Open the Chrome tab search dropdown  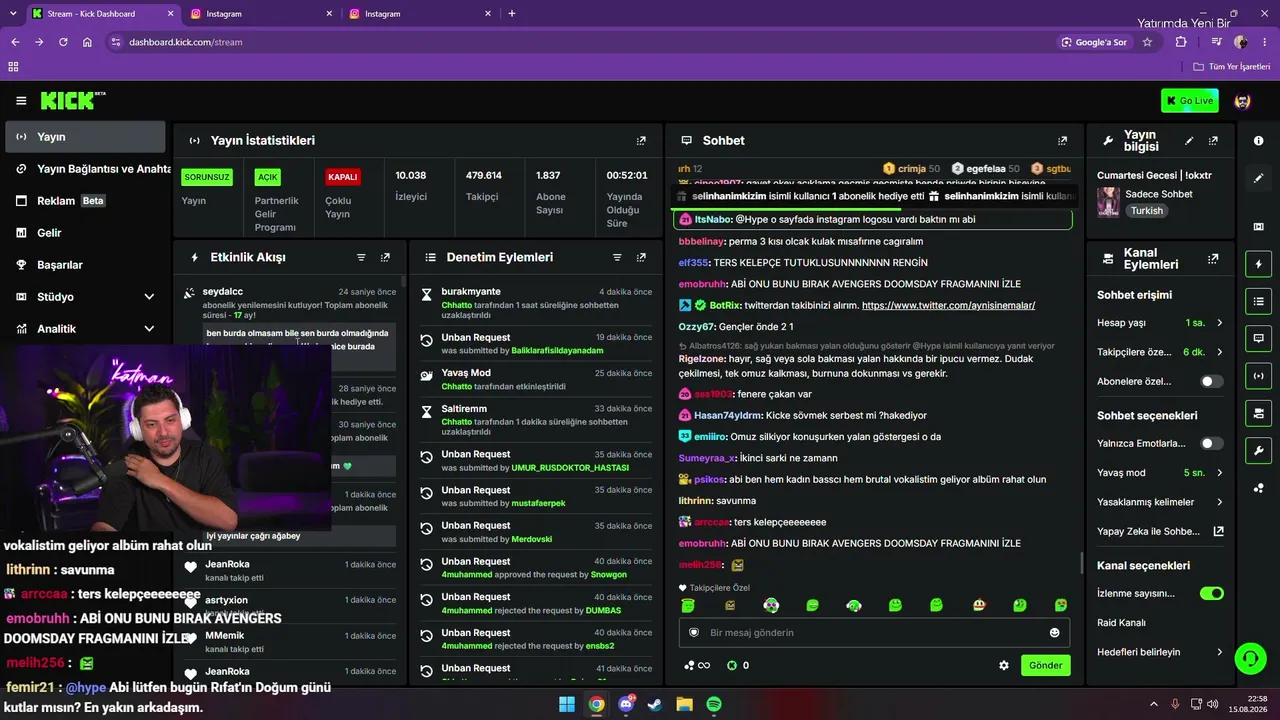coord(14,14)
